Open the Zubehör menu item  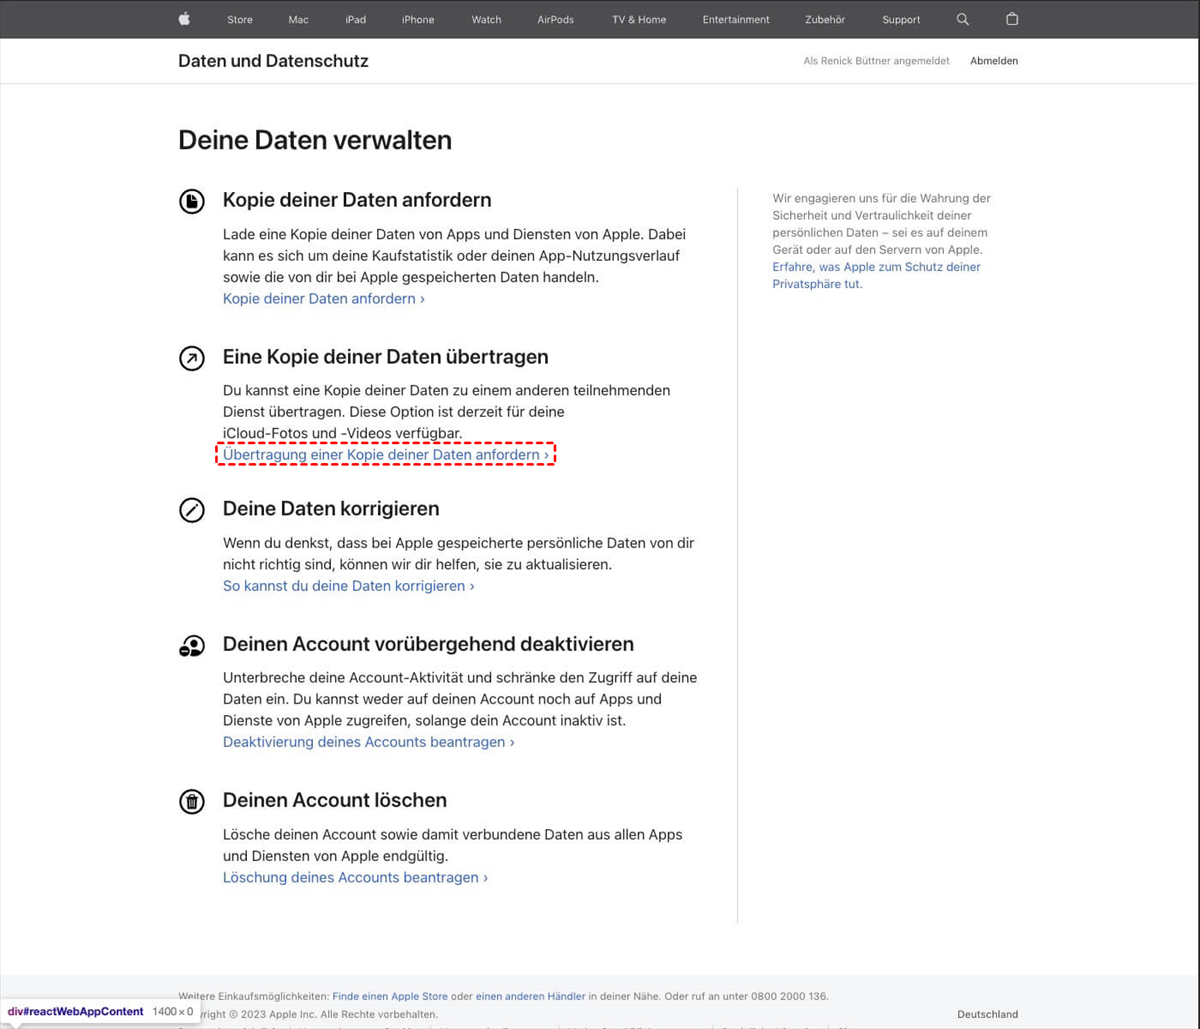826,20
